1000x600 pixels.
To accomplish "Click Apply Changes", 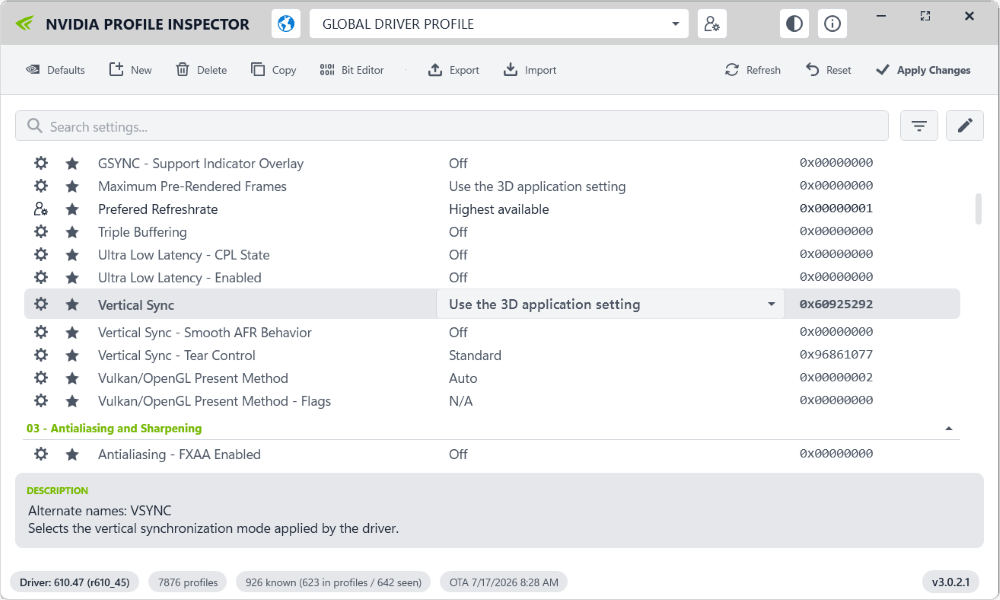I will [923, 70].
